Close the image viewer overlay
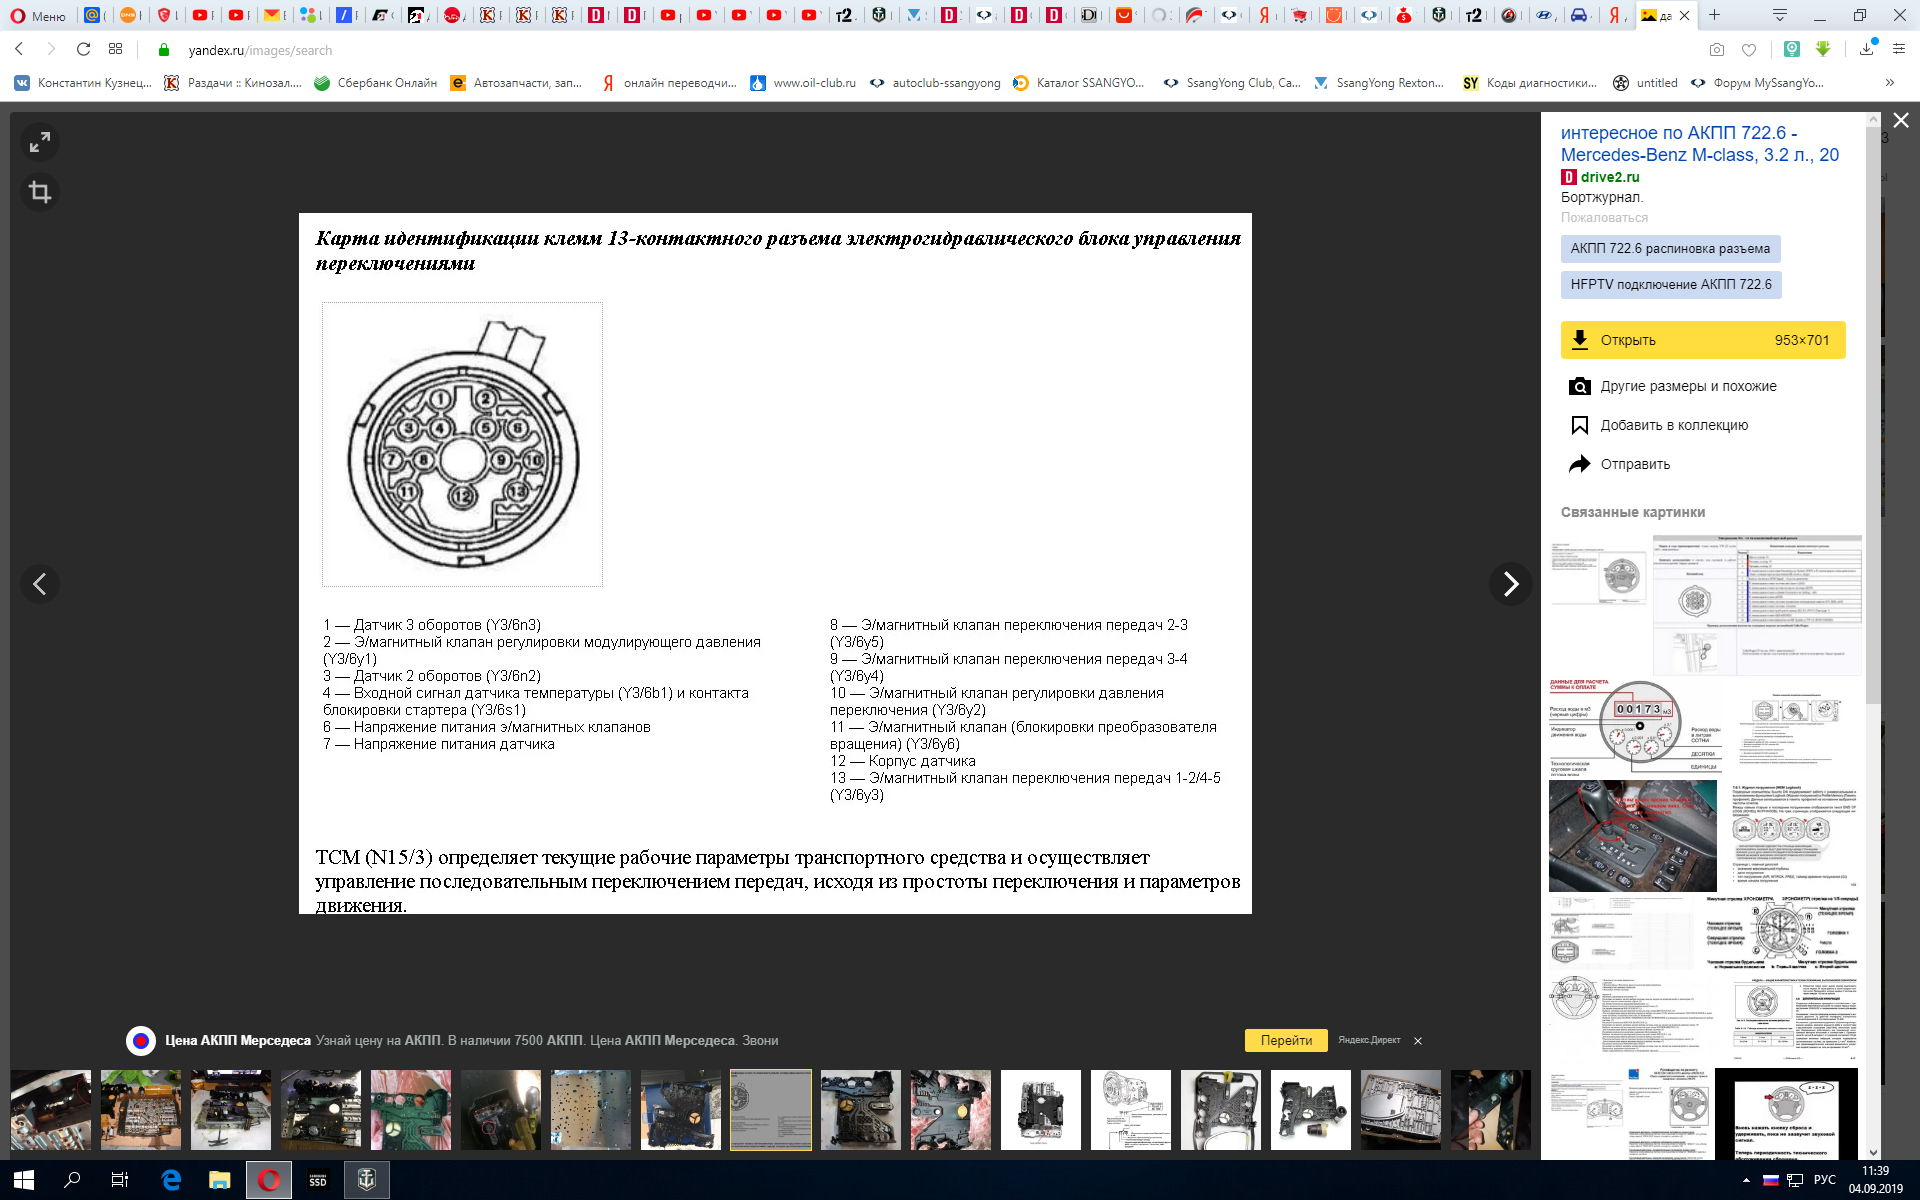 [x=1900, y=120]
